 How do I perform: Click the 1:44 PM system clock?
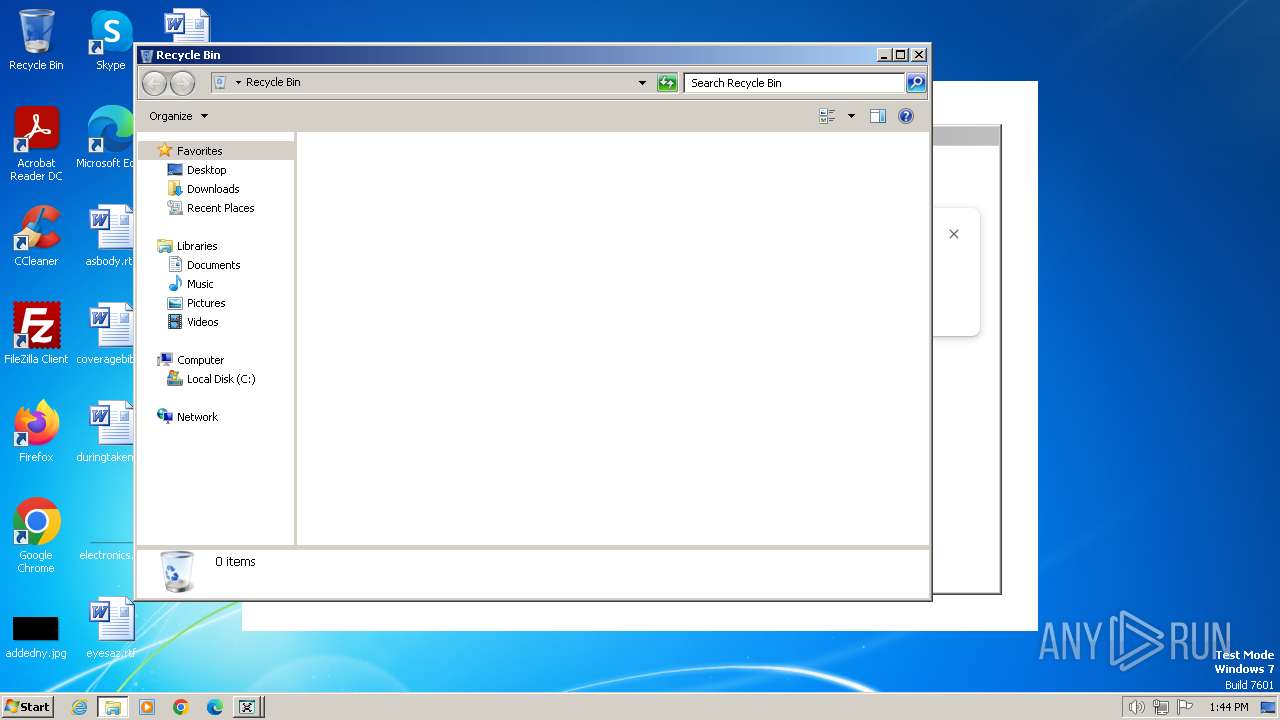(x=1228, y=707)
